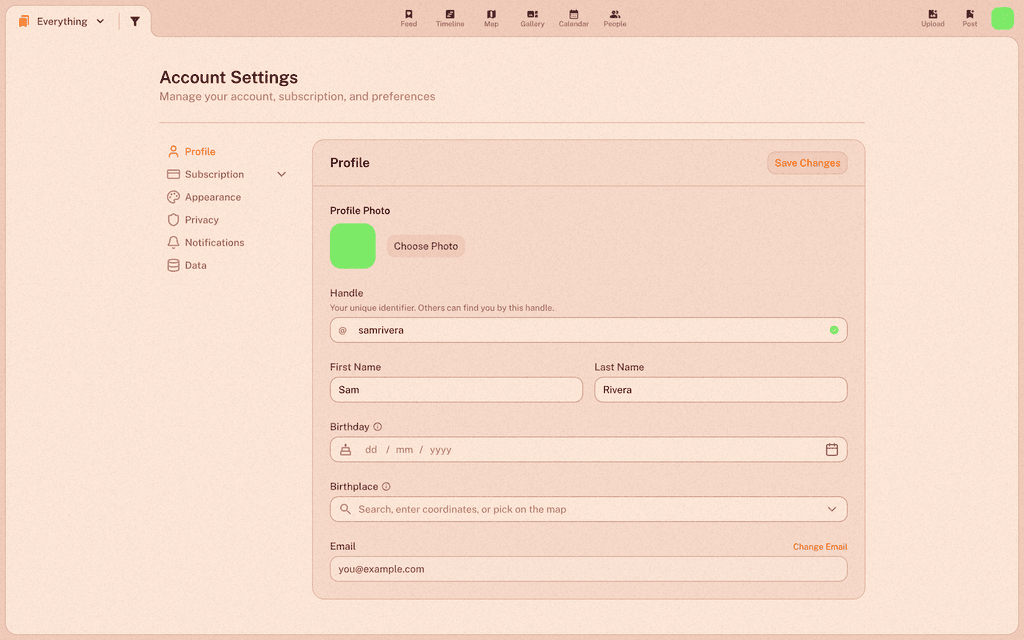This screenshot has height=640, width=1024.
Task: Expand the Subscription section chevron
Action: [x=281, y=174]
